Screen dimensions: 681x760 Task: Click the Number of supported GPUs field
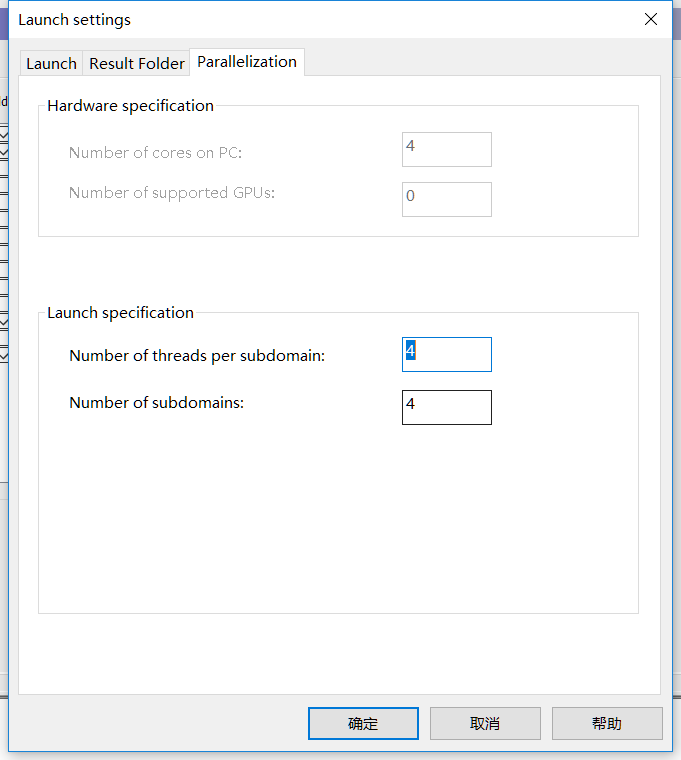tap(446, 199)
